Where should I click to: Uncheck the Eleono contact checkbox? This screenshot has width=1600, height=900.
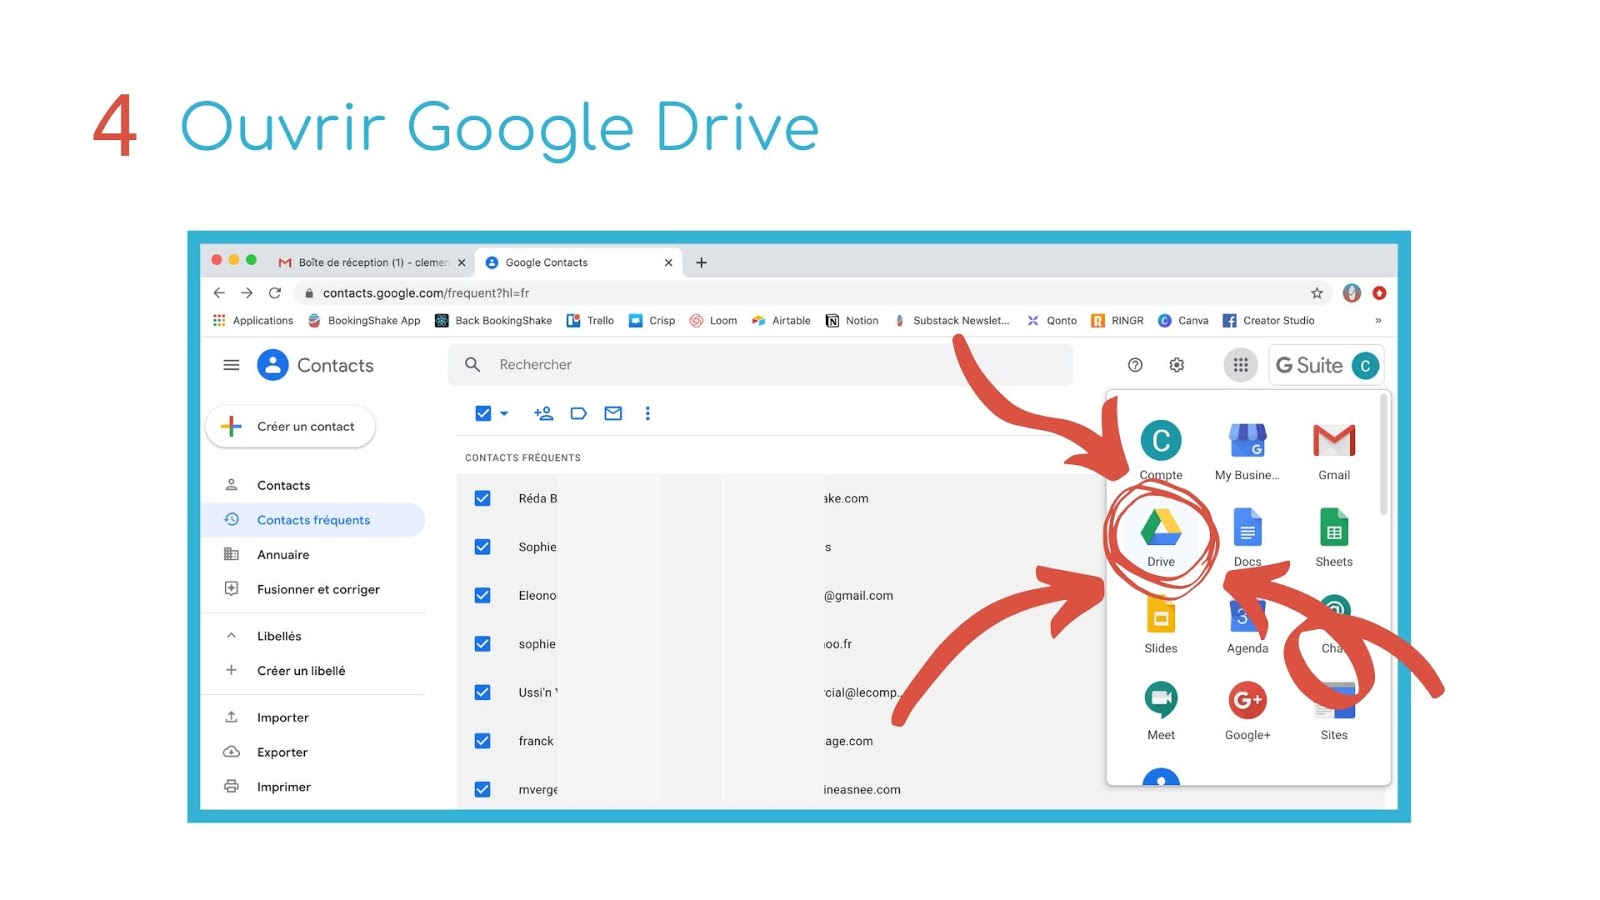(482, 595)
